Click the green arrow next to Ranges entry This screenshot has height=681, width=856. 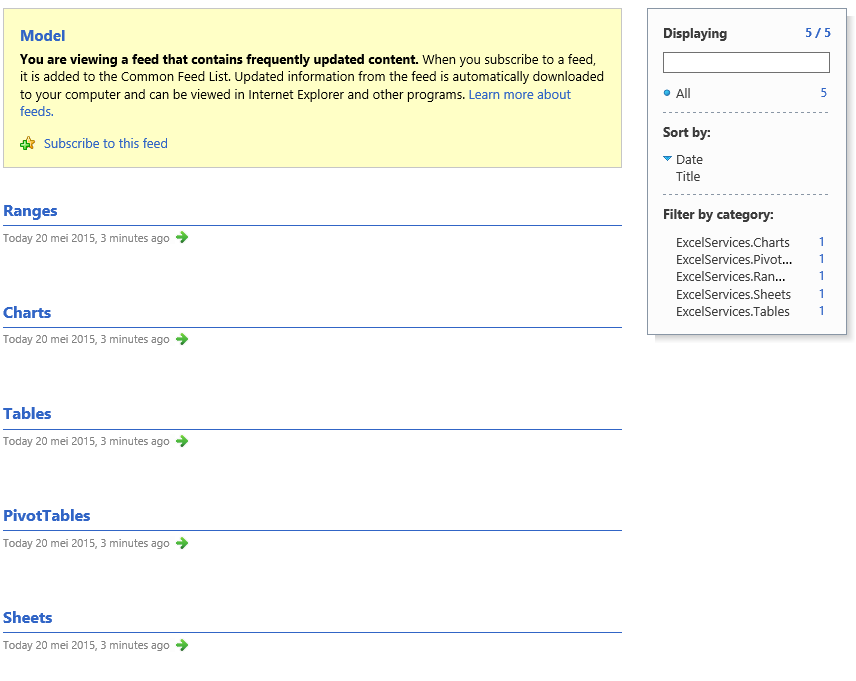point(182,238)
